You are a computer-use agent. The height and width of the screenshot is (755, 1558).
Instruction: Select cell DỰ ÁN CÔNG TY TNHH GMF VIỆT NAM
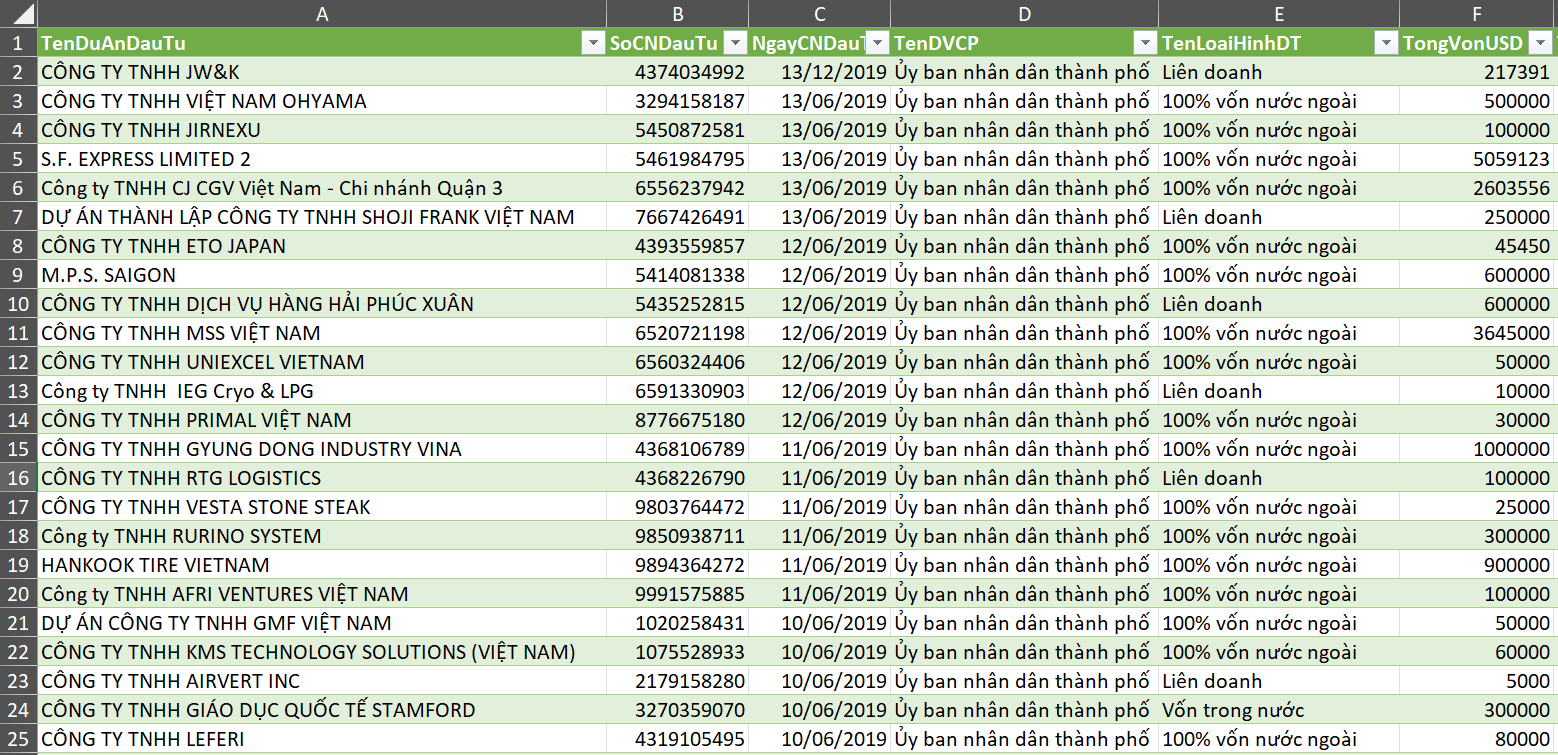tap(321, 623)
